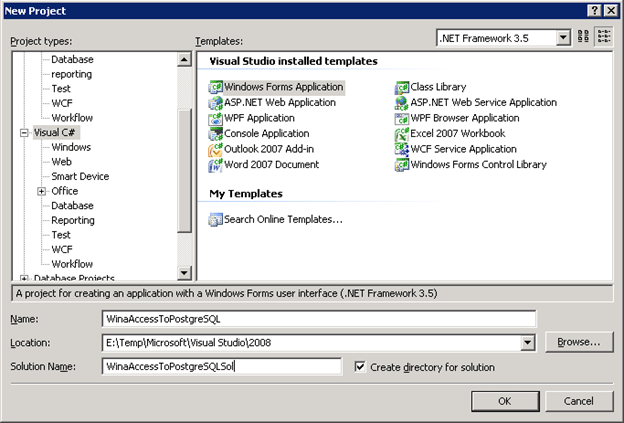The width and height of the screenshot is (624, 423).
Task: Select lowercase reporting project type
Action: click(71, 74)
